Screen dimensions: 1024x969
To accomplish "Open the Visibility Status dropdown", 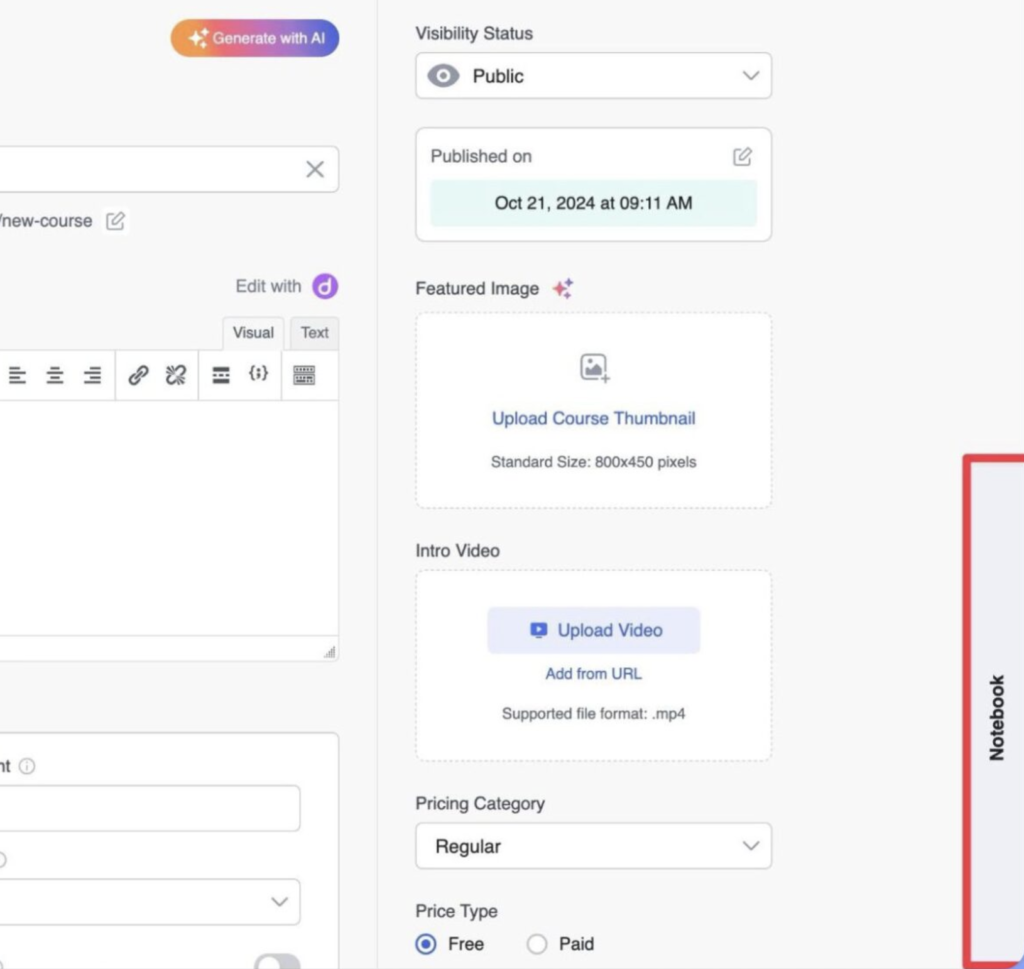I will coord(593,76).
